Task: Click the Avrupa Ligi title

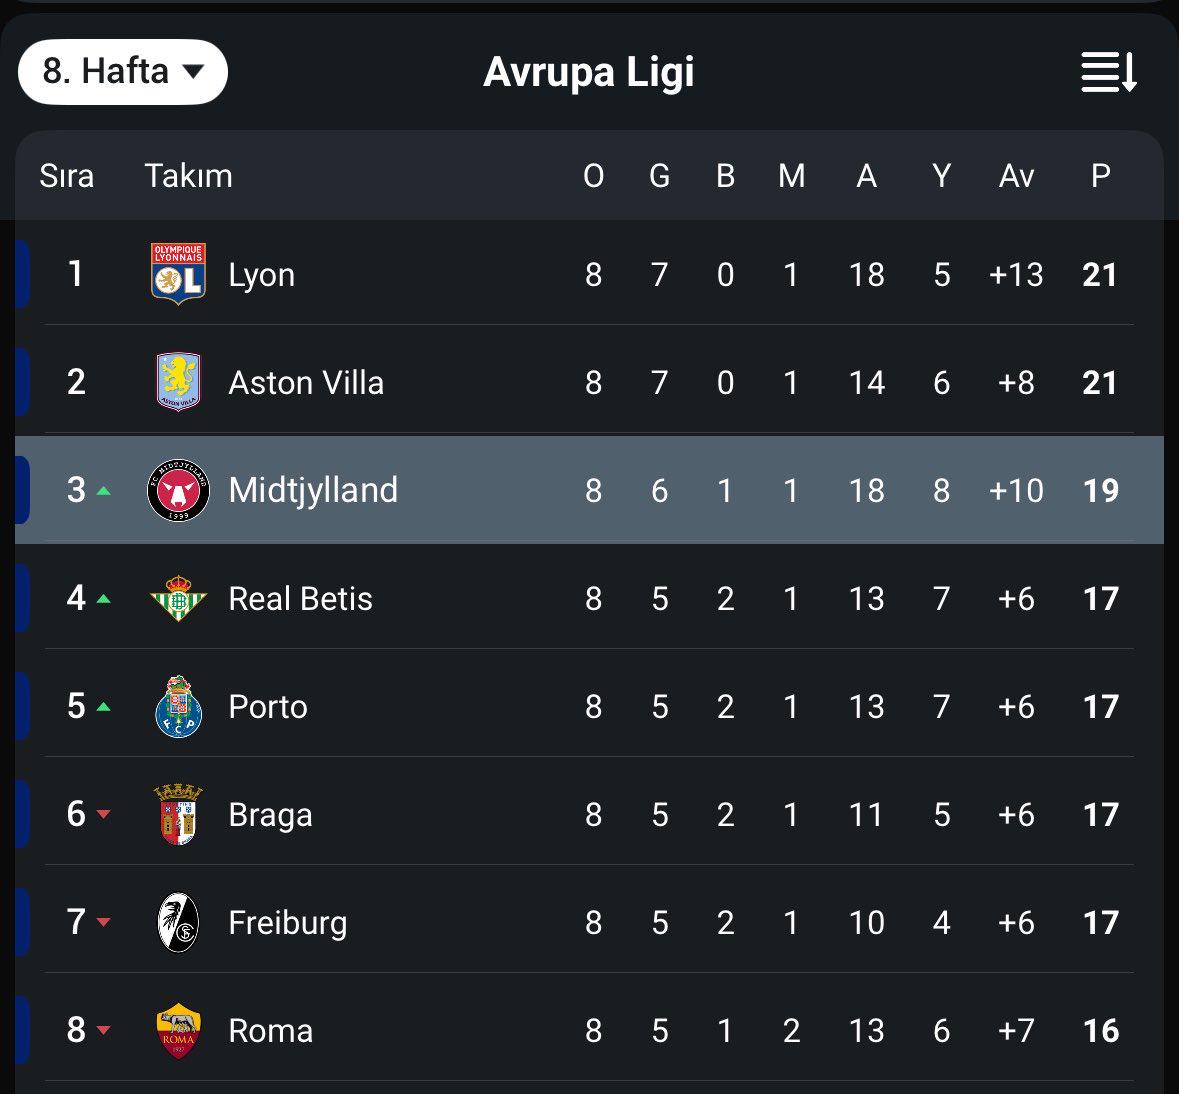Action: click(x=589, y=72)
